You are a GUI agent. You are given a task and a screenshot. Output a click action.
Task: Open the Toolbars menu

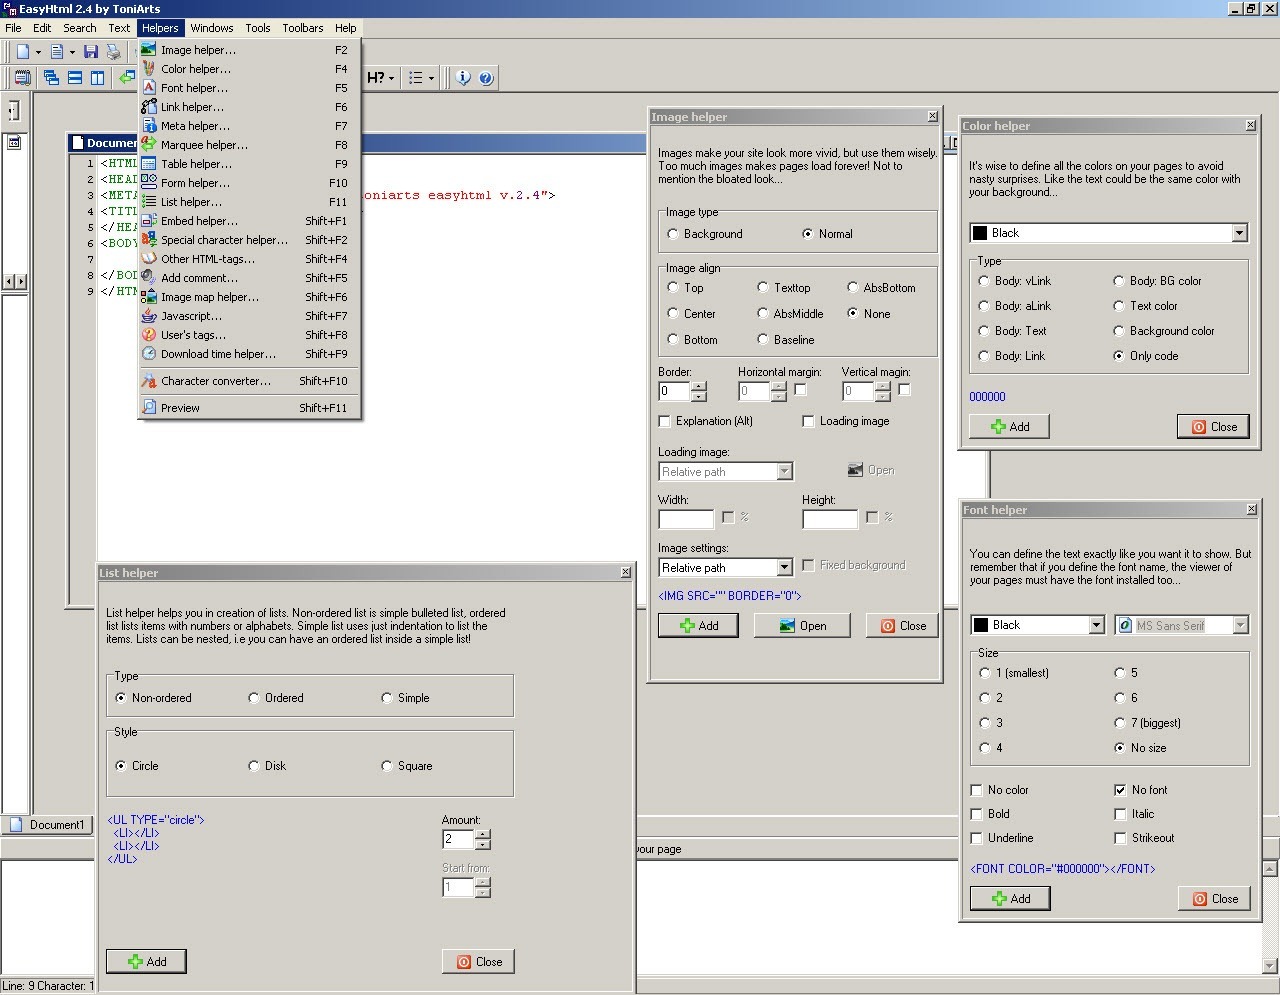(302, 28)
